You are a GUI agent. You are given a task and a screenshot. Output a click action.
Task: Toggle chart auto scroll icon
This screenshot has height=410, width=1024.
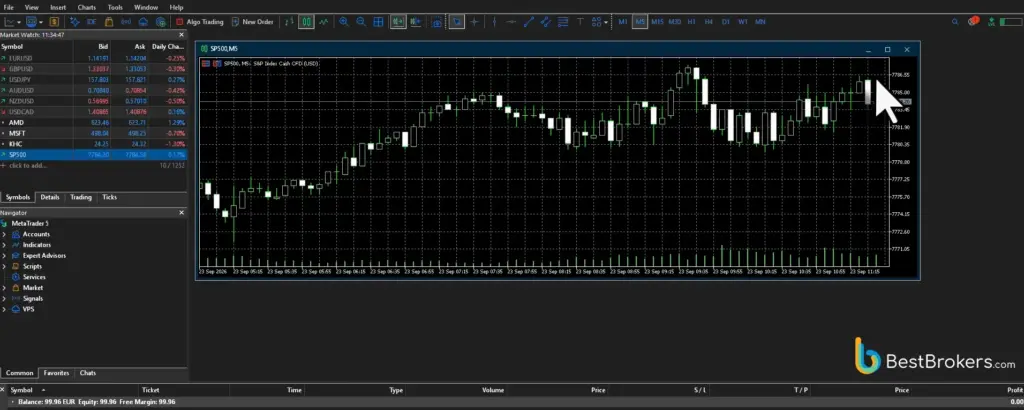pyautogui.click(x=398, y=22)
